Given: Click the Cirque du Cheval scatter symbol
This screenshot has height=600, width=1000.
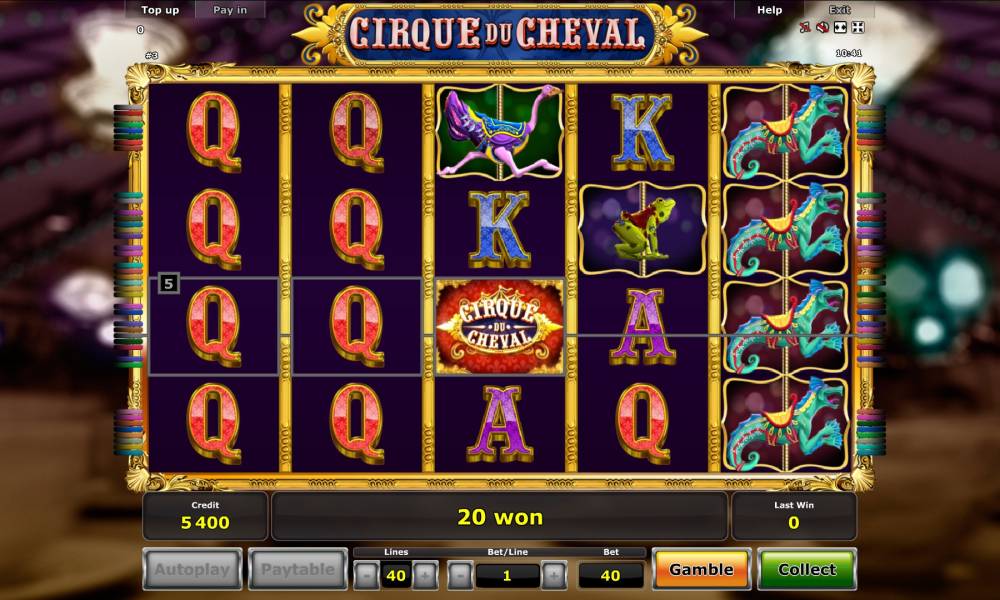Looking at the screenshot, I should (500, 326).
